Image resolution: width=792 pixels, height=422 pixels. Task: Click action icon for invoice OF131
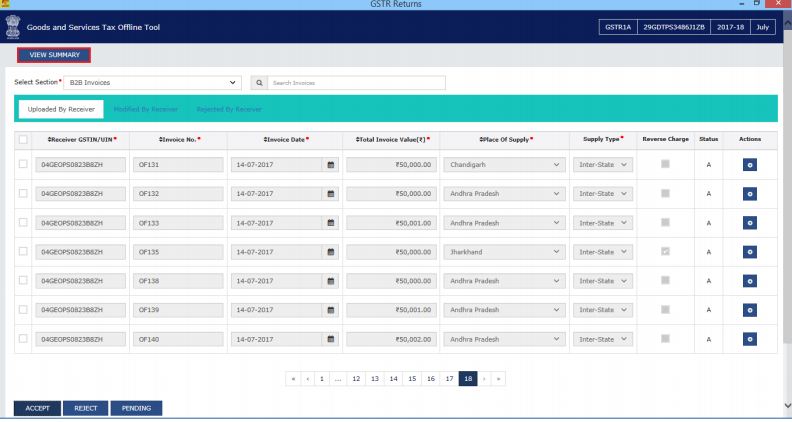tap(750, 165)
